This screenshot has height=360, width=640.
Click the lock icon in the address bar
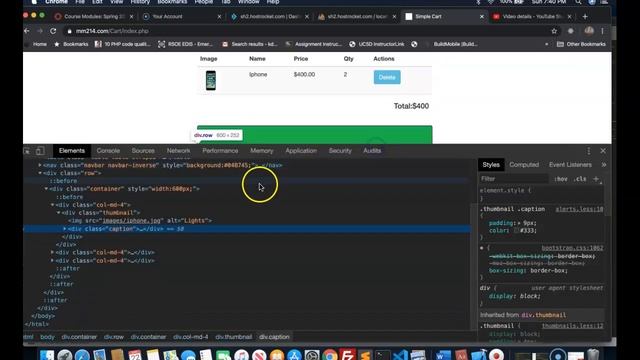click(x=69, y=31)
